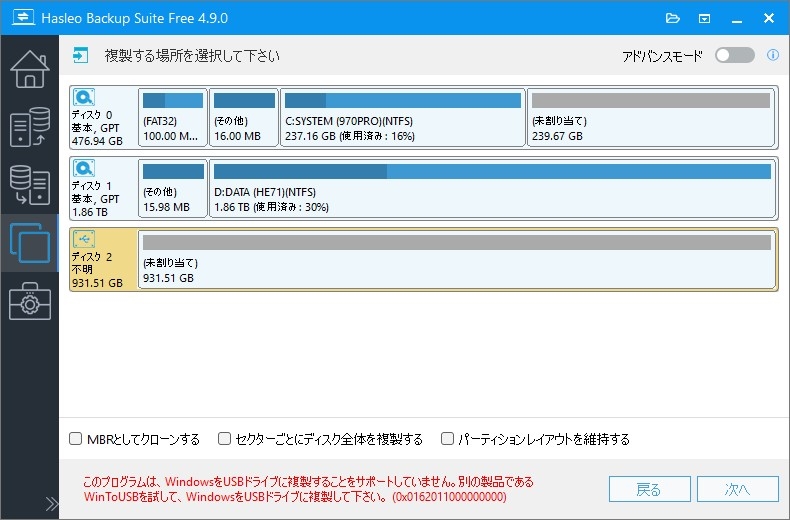
Task: Click the ディスク 2 USB drive icon
Action: click(84, 239)
